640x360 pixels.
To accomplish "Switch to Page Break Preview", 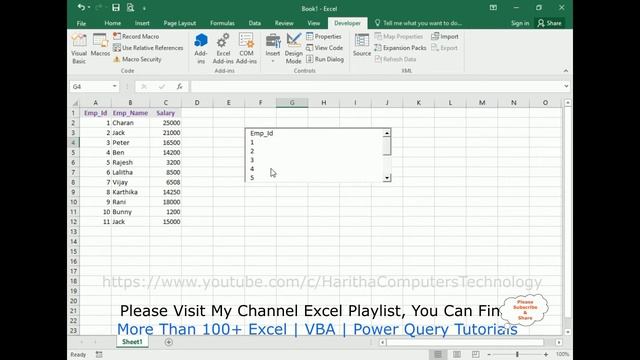I will tap(475, 354).
